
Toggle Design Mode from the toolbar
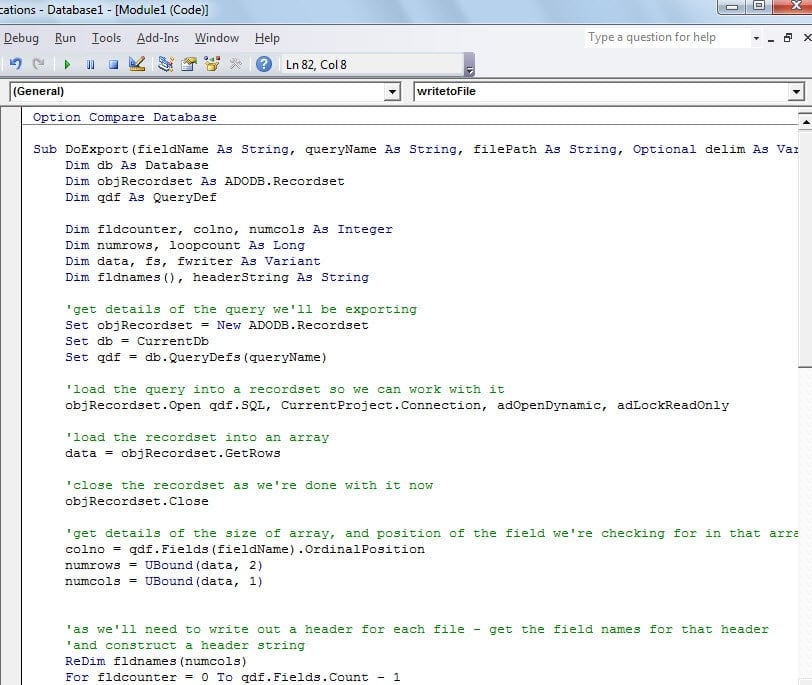[x=136, y=64]
